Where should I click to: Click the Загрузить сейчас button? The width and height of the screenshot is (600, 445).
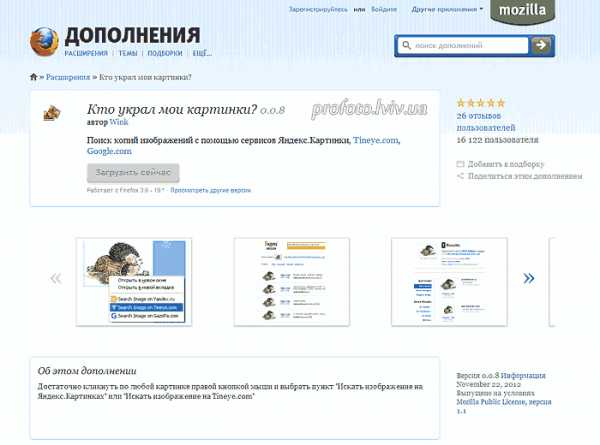133,173
